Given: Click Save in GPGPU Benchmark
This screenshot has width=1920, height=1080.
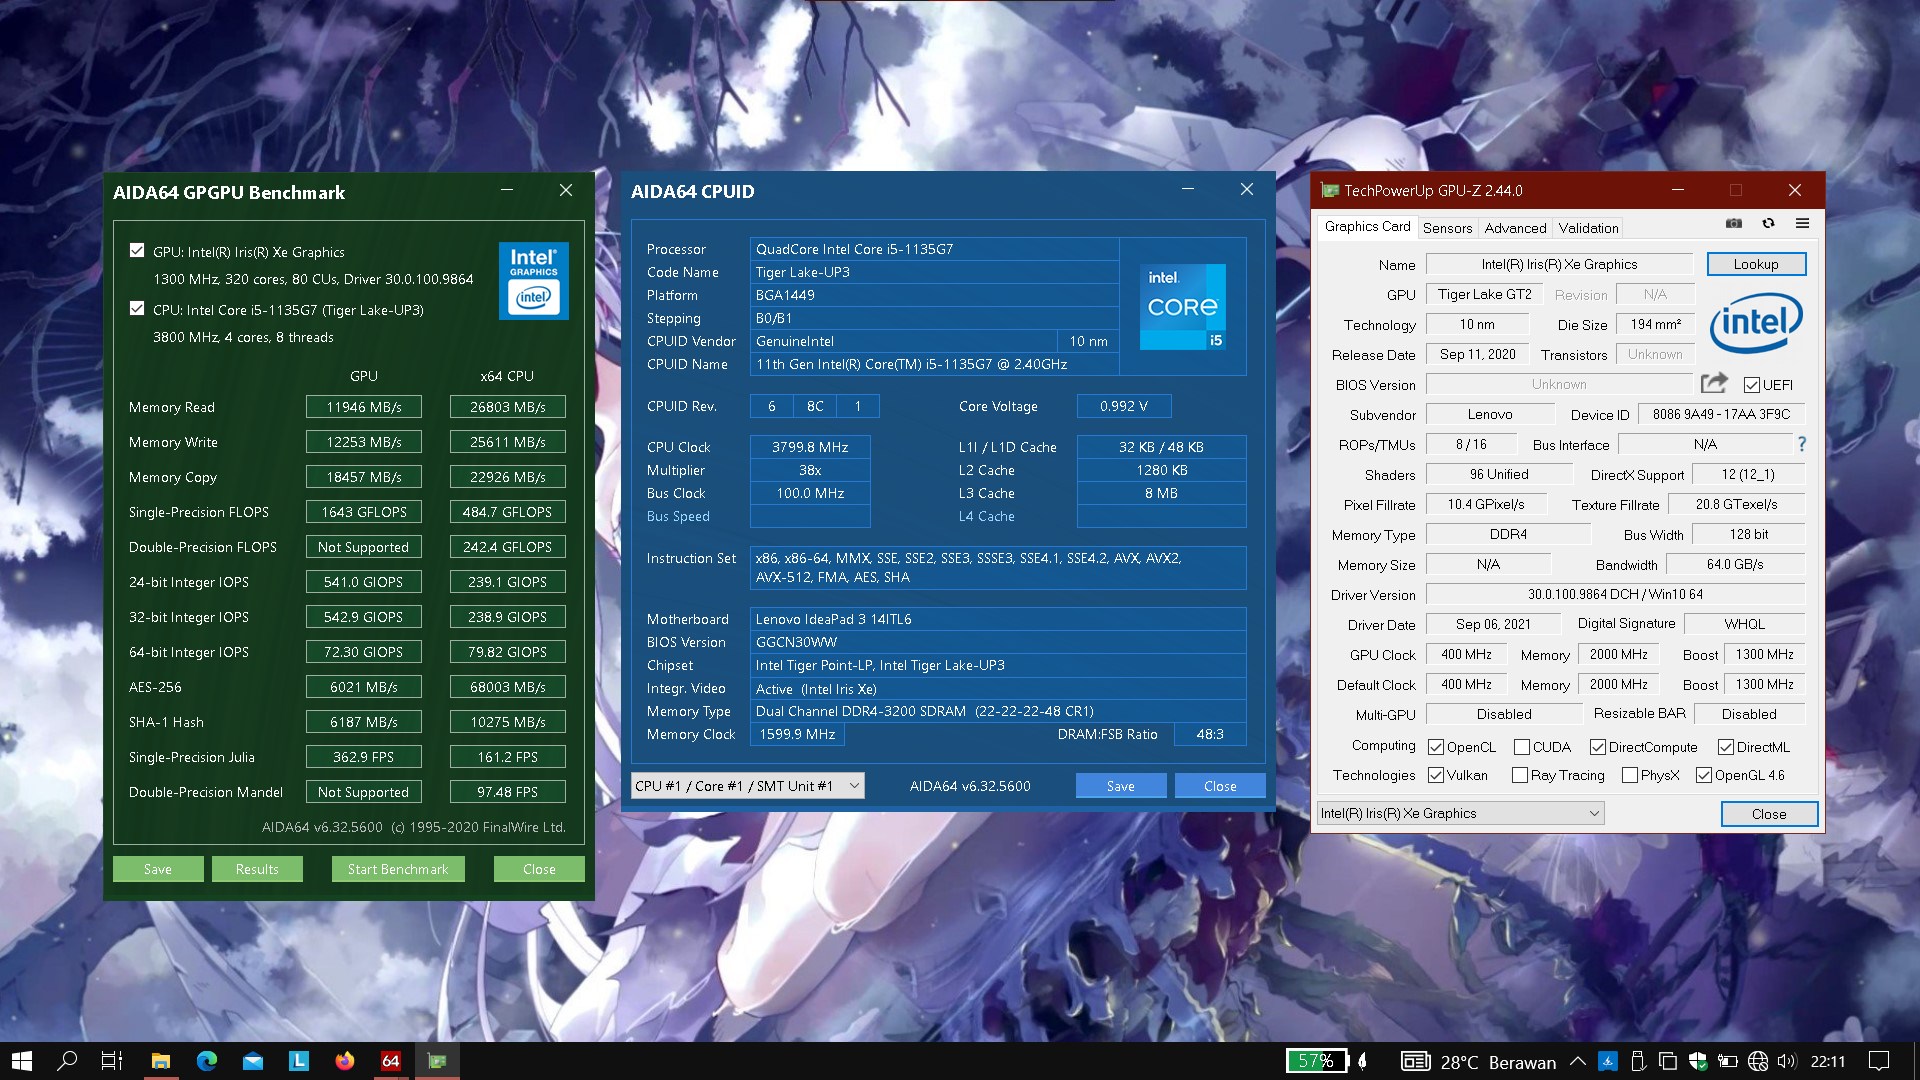Looking at the screenshot, I should coord(158,869).
